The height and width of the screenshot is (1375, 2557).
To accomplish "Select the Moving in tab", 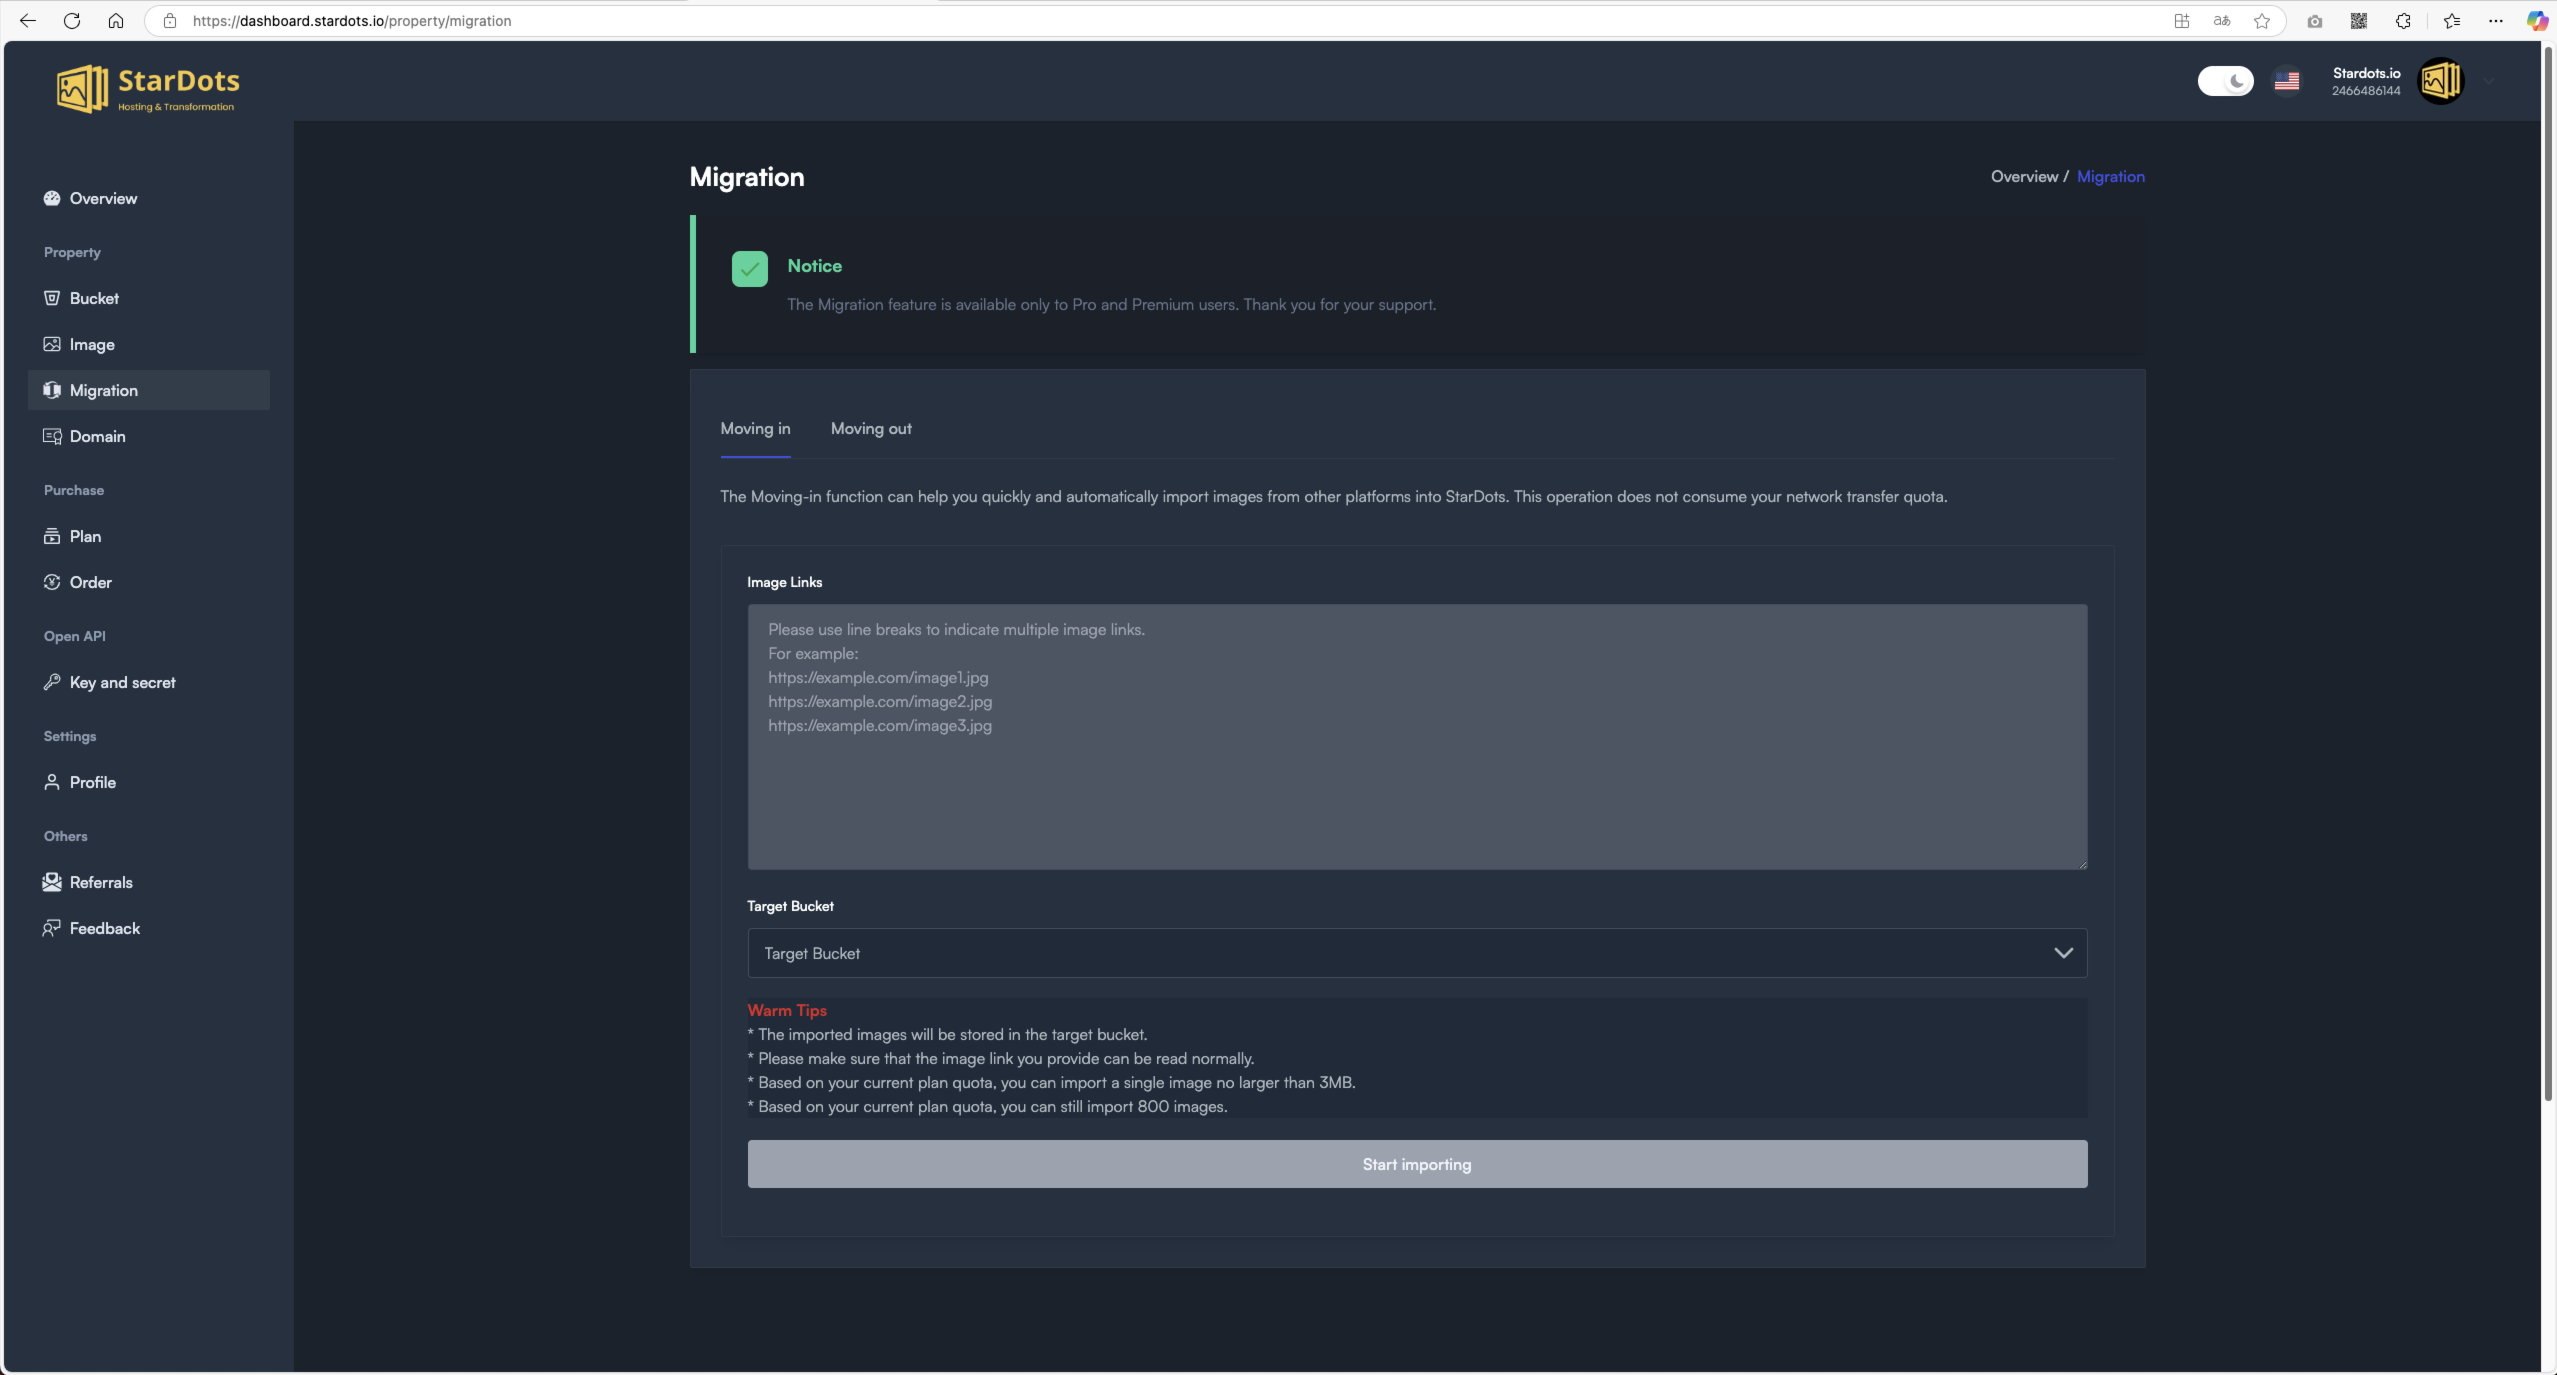I will point(755,429).
